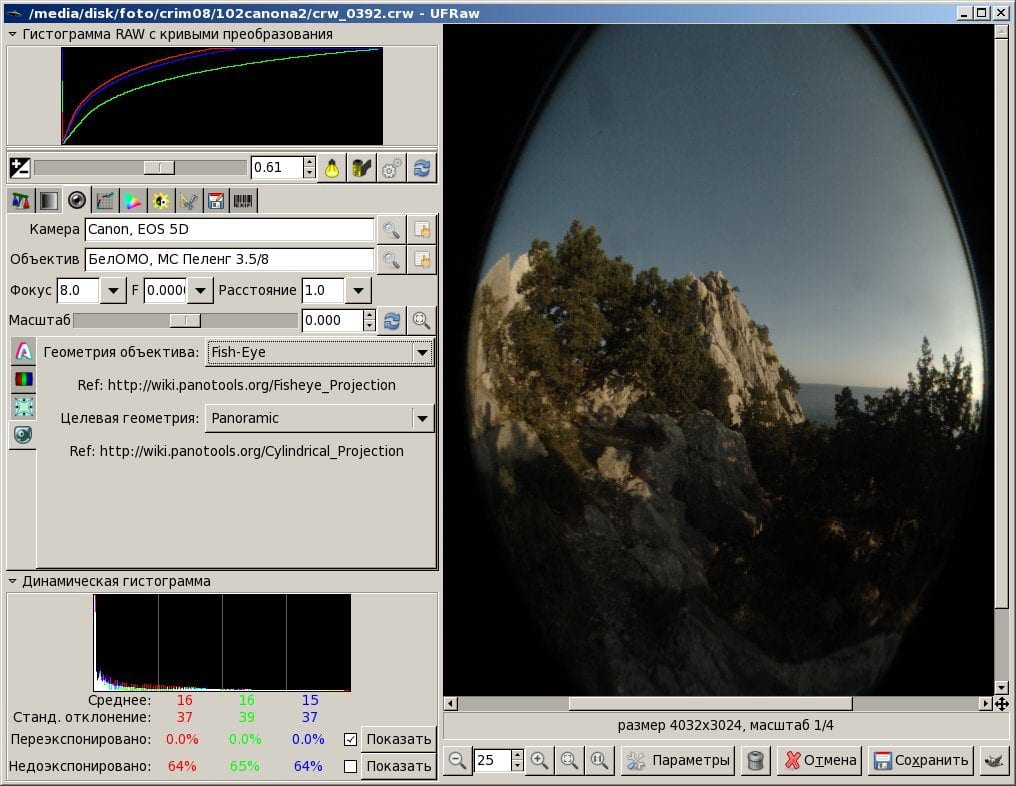
Task: Click the exposure compensation slider
Action: coord(139,168)
